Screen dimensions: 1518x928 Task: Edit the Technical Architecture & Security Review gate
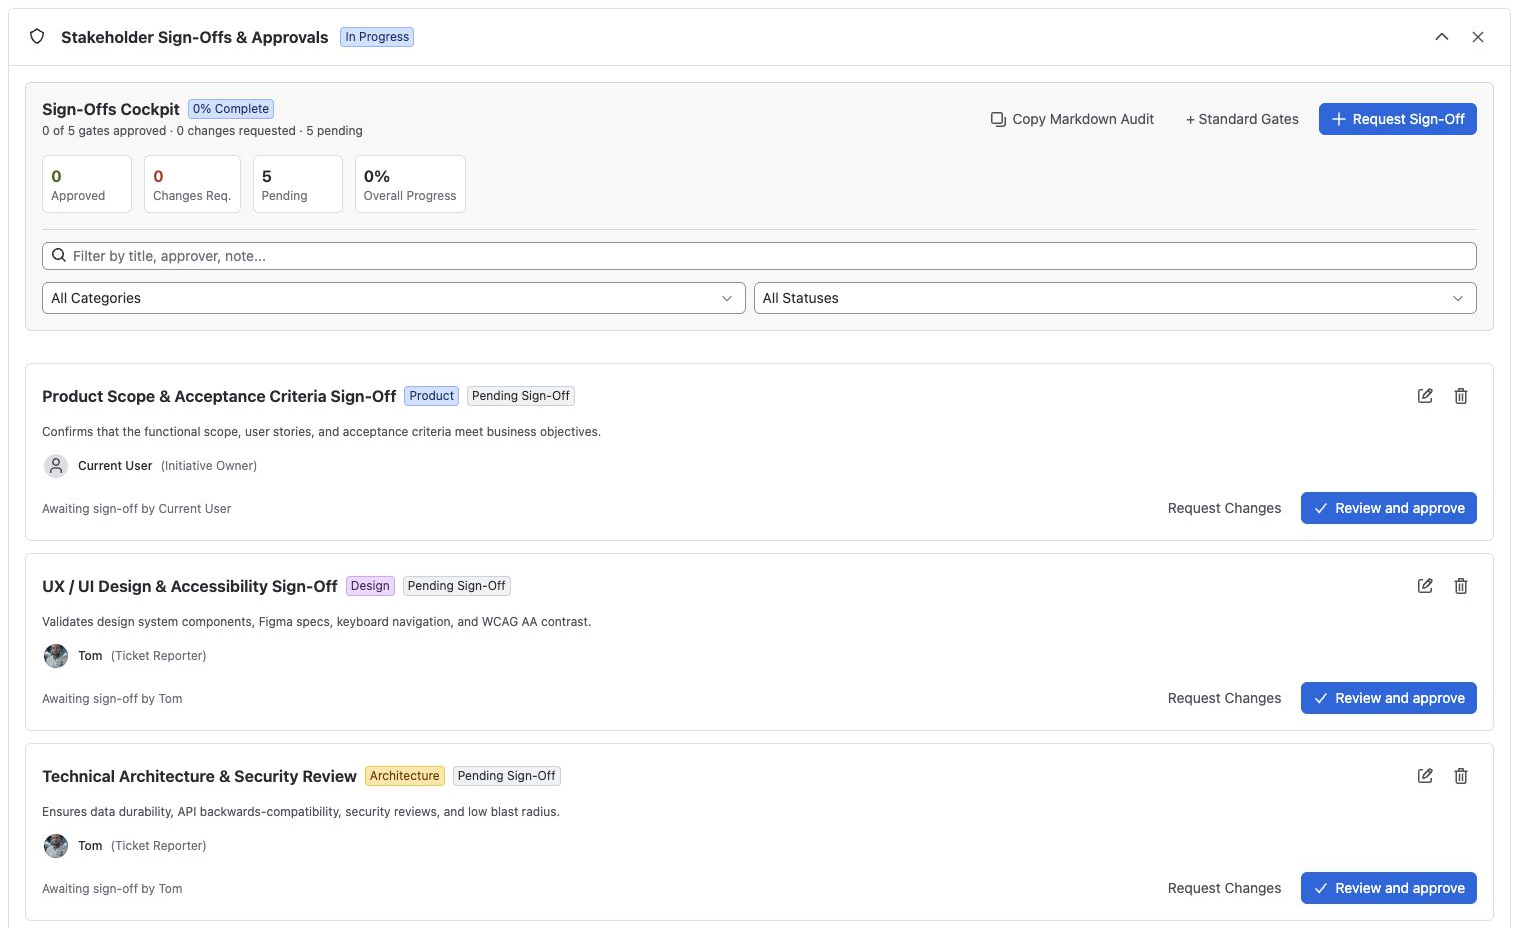1425,776
